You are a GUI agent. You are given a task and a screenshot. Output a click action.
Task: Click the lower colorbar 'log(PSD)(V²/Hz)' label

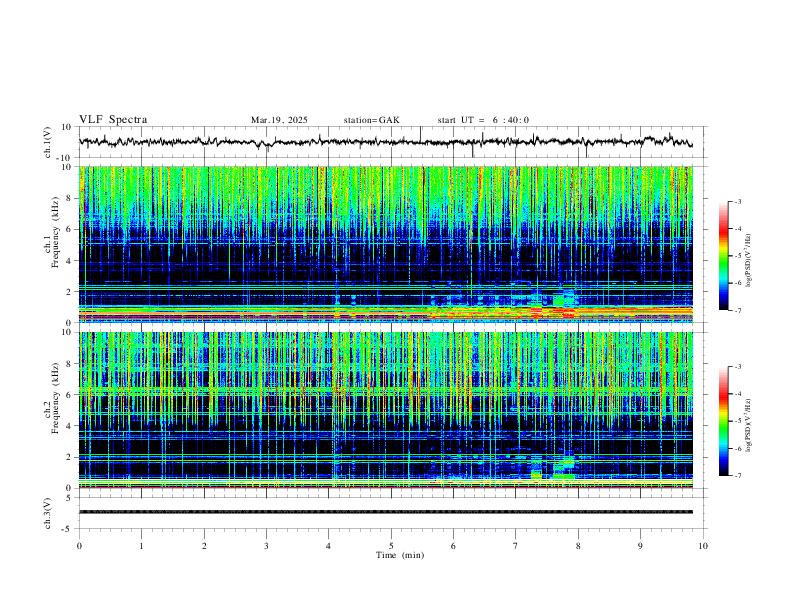pos(748,425)
